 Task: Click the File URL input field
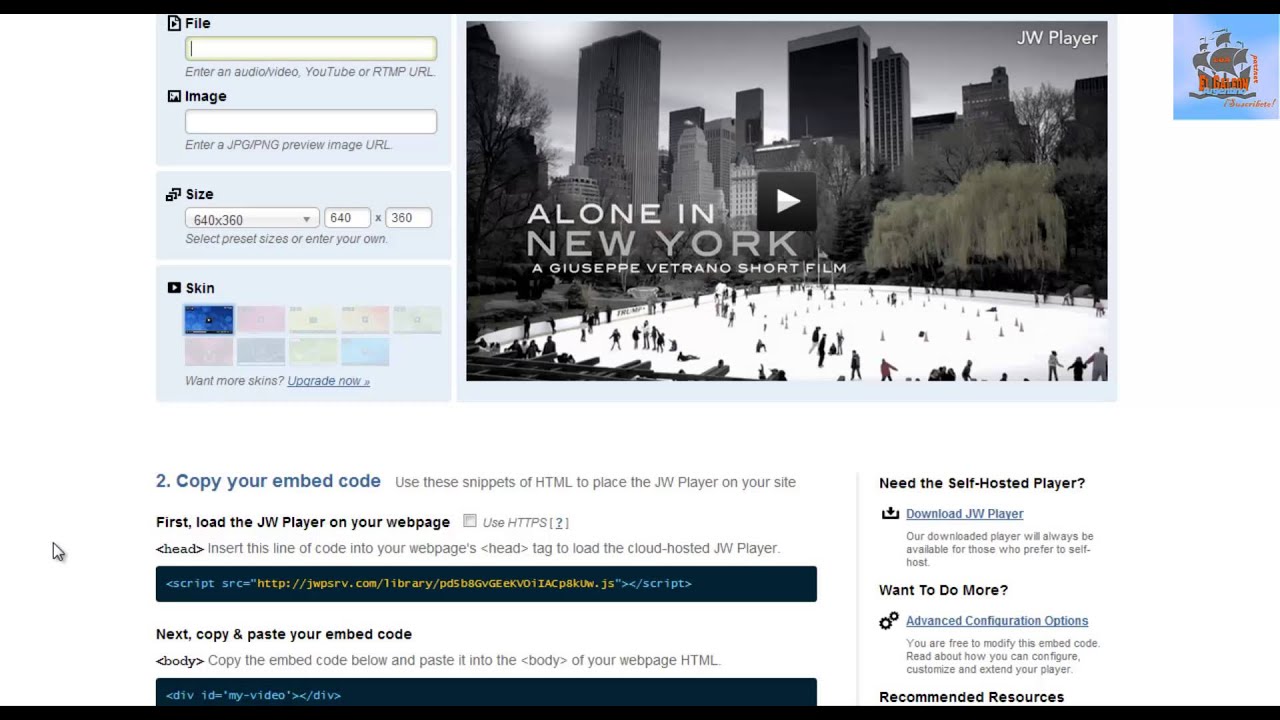pyautogui.click(x=311, y=48)
